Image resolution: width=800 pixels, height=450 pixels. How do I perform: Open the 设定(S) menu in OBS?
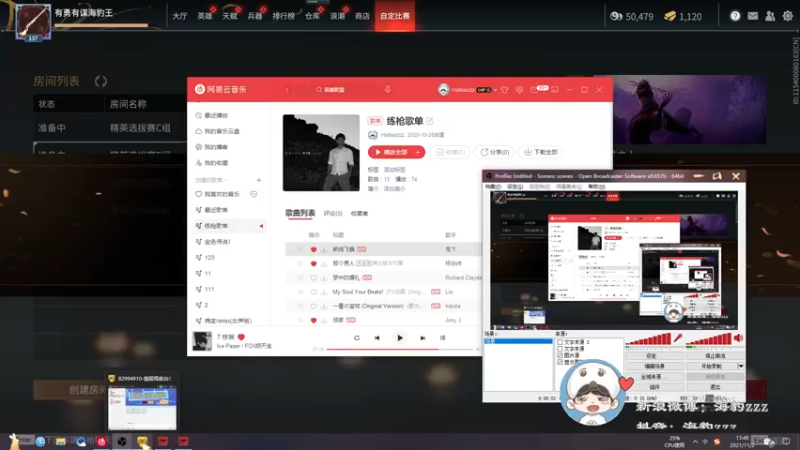tap(515, 187)
